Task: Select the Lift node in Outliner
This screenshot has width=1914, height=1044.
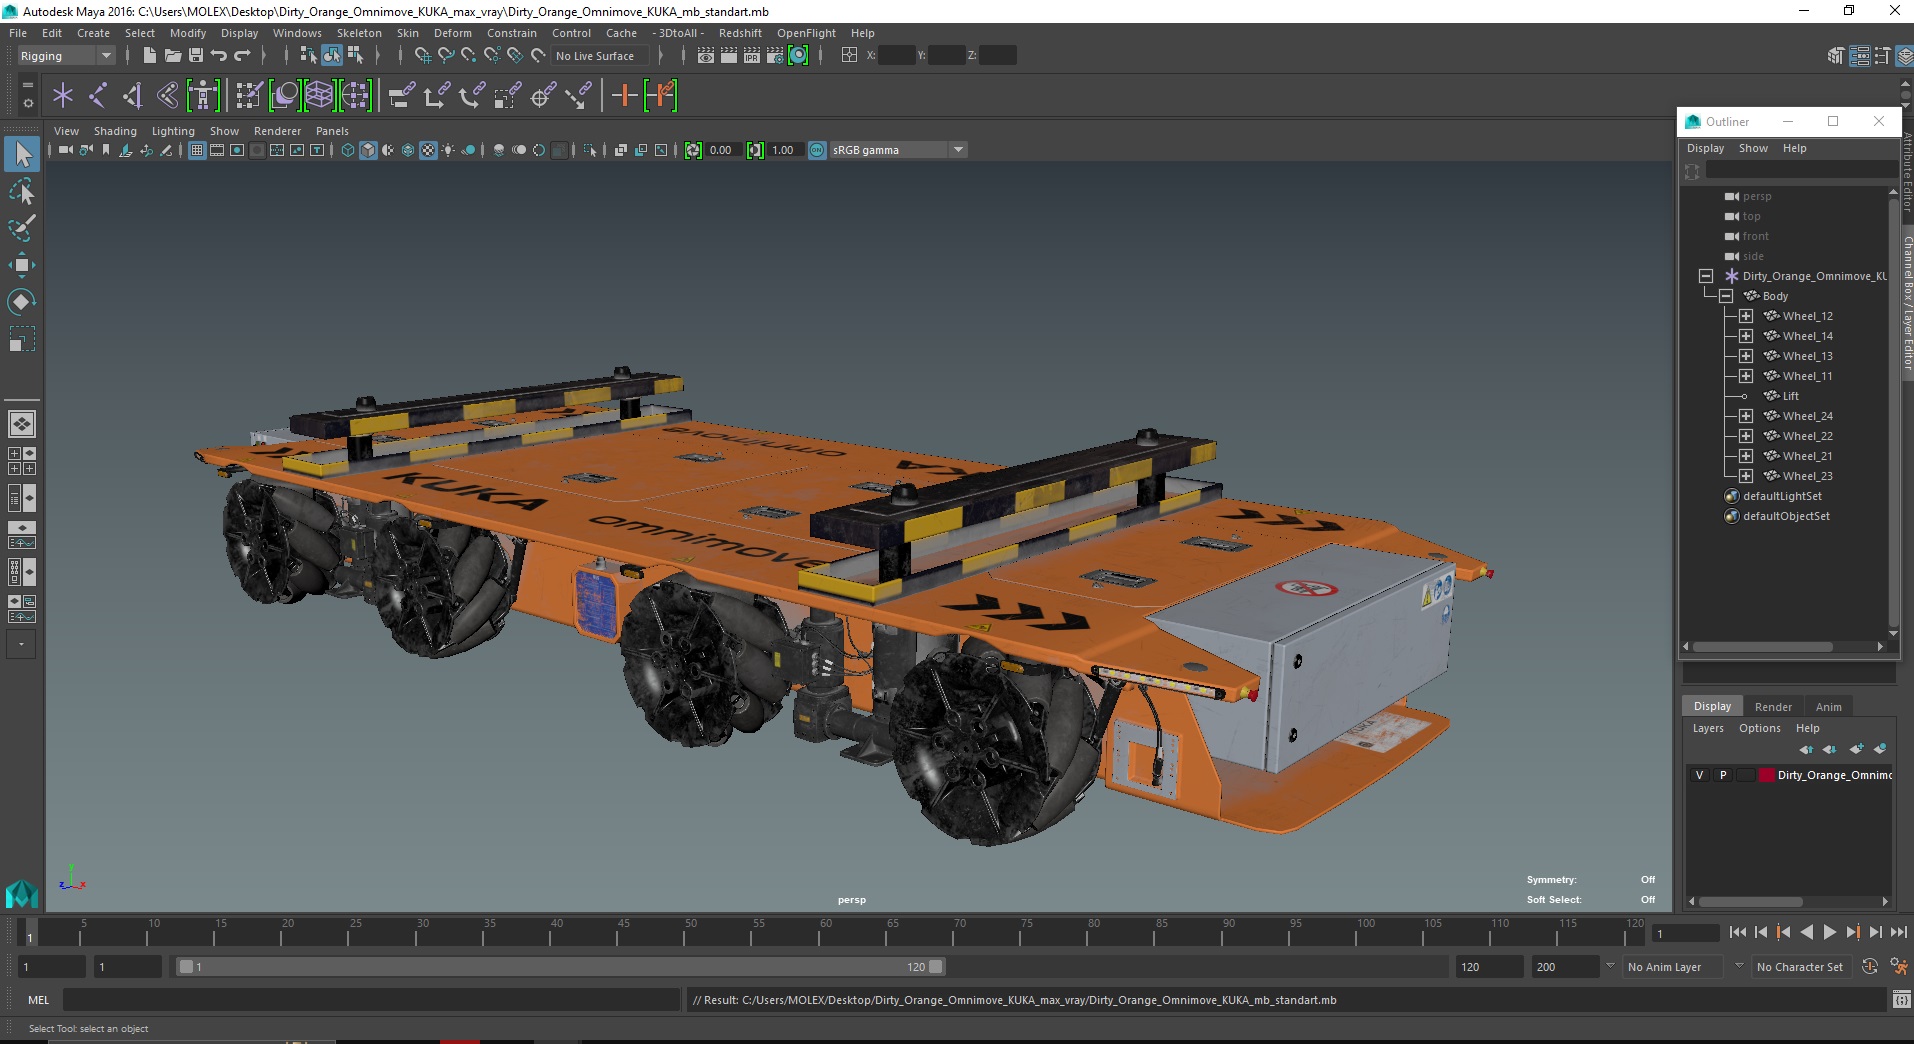Action: pos(1790,396)
